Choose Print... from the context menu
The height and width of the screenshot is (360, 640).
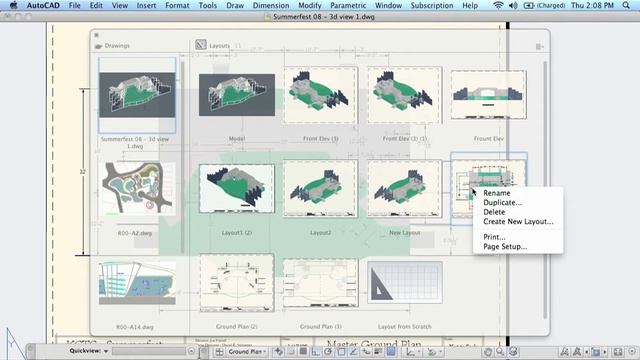pos(494,237)
